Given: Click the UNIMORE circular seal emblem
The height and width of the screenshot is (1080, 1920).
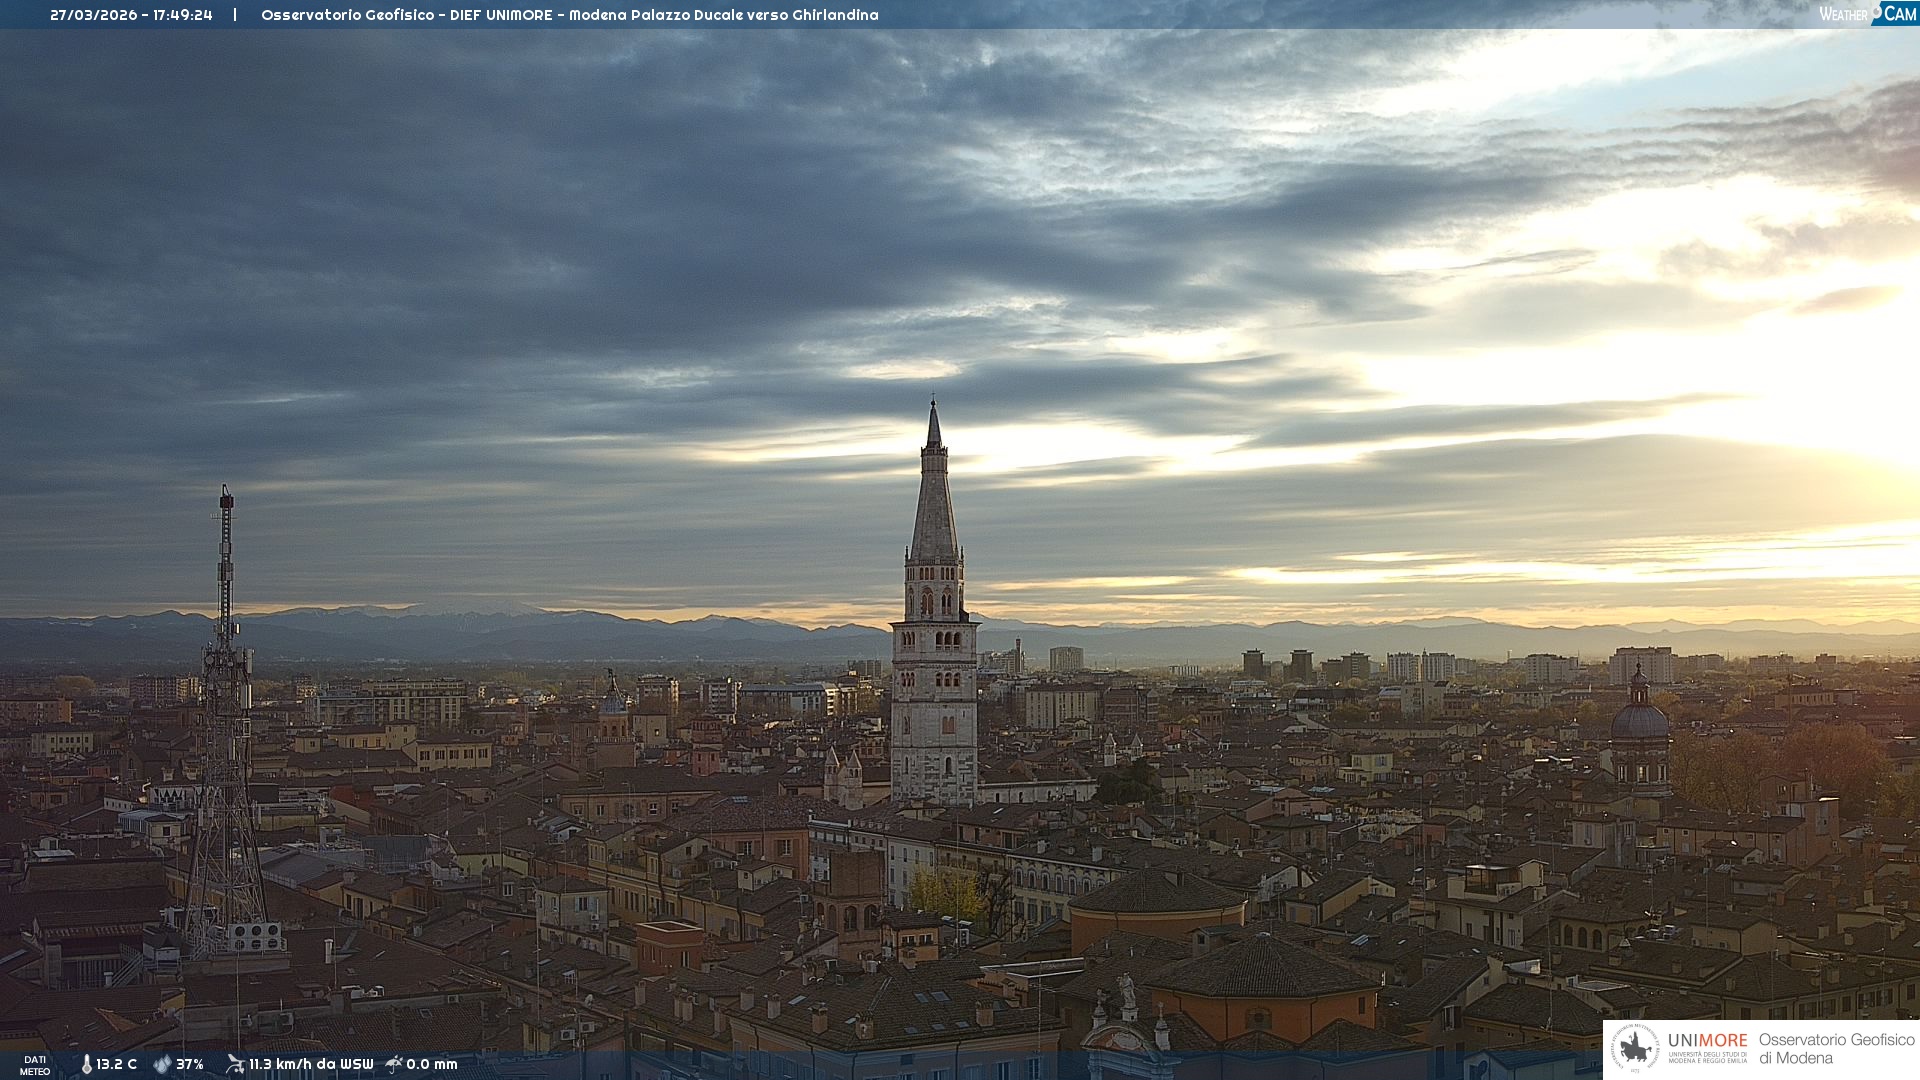Looking at the screenshot, I should [x=1636, y=1048].
